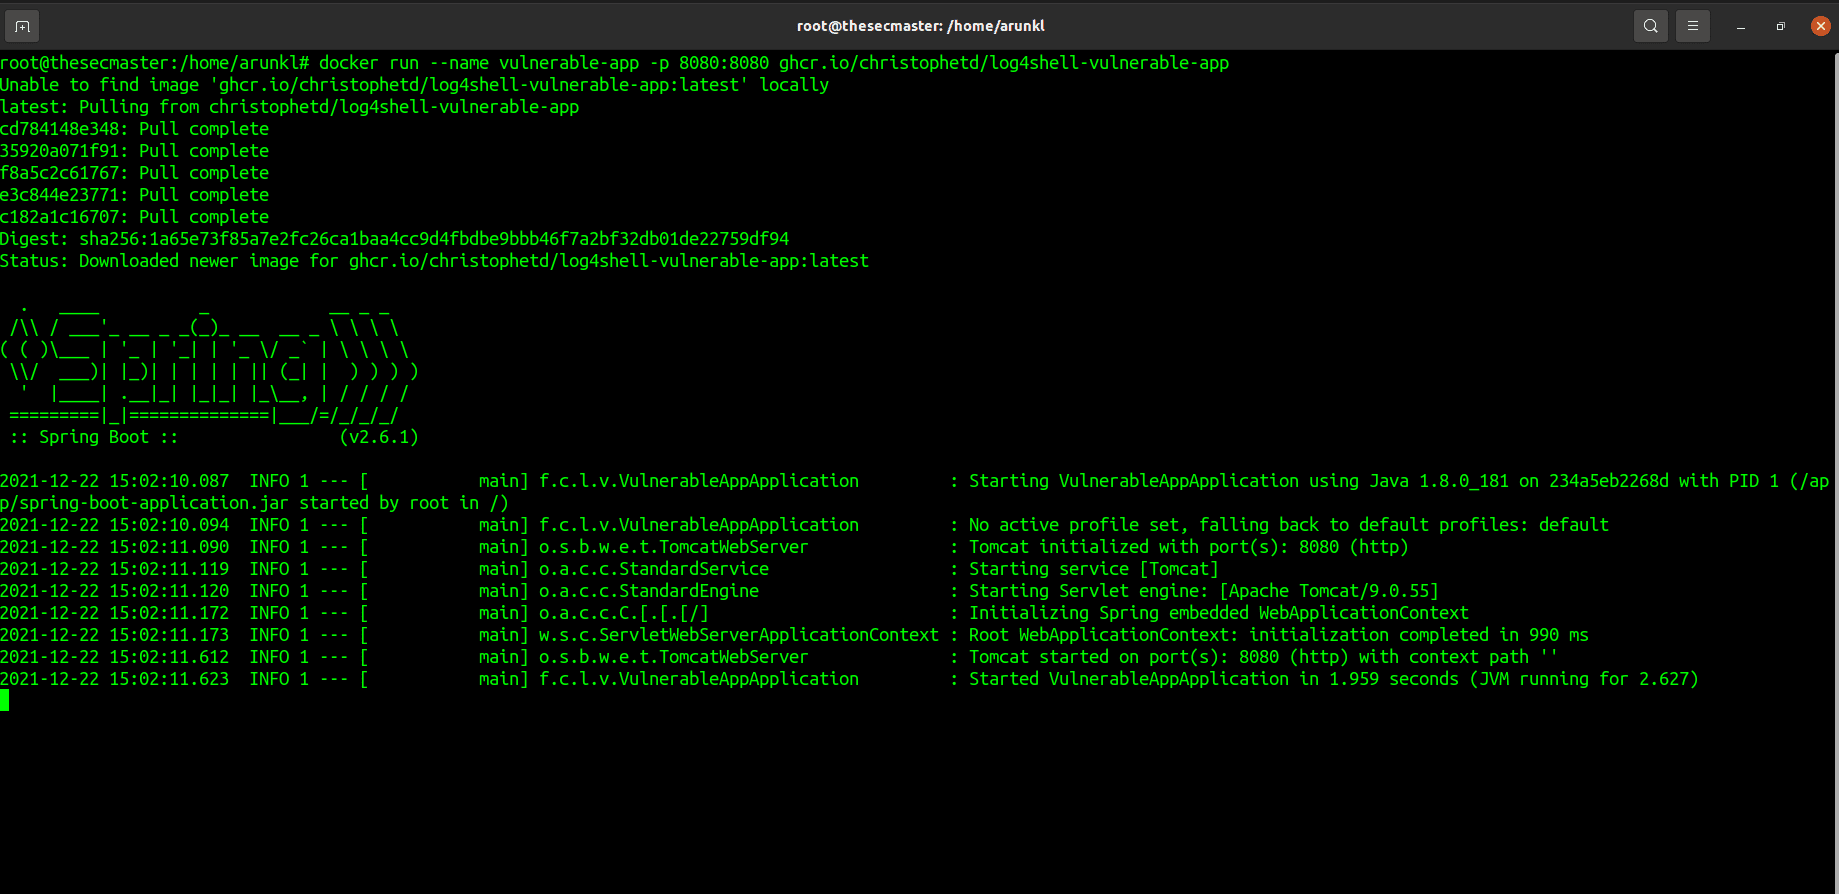The height and width of the screenshot is (894, 1839).
Task: Click the o.a.c.c.StandardEngine logger name
Action: (x=649, y=591)
